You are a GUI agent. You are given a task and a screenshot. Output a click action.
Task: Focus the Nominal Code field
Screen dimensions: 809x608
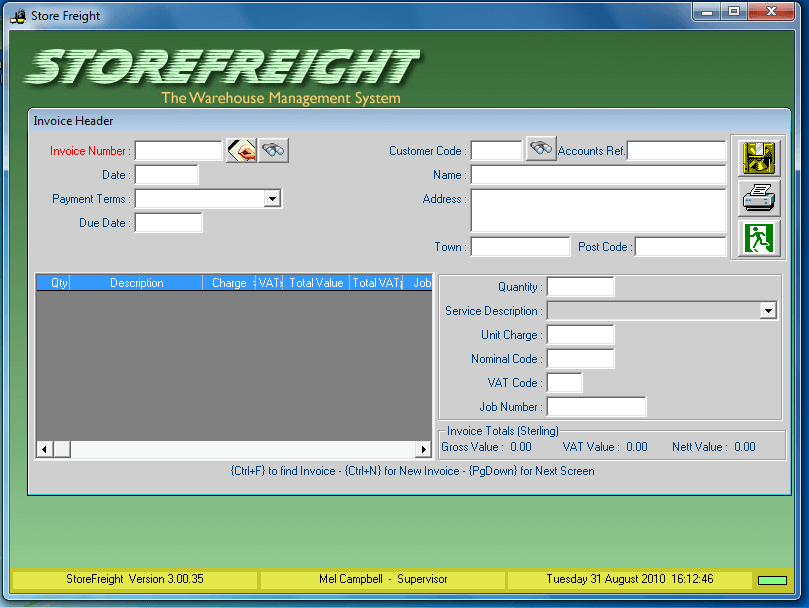pos(580,359)
